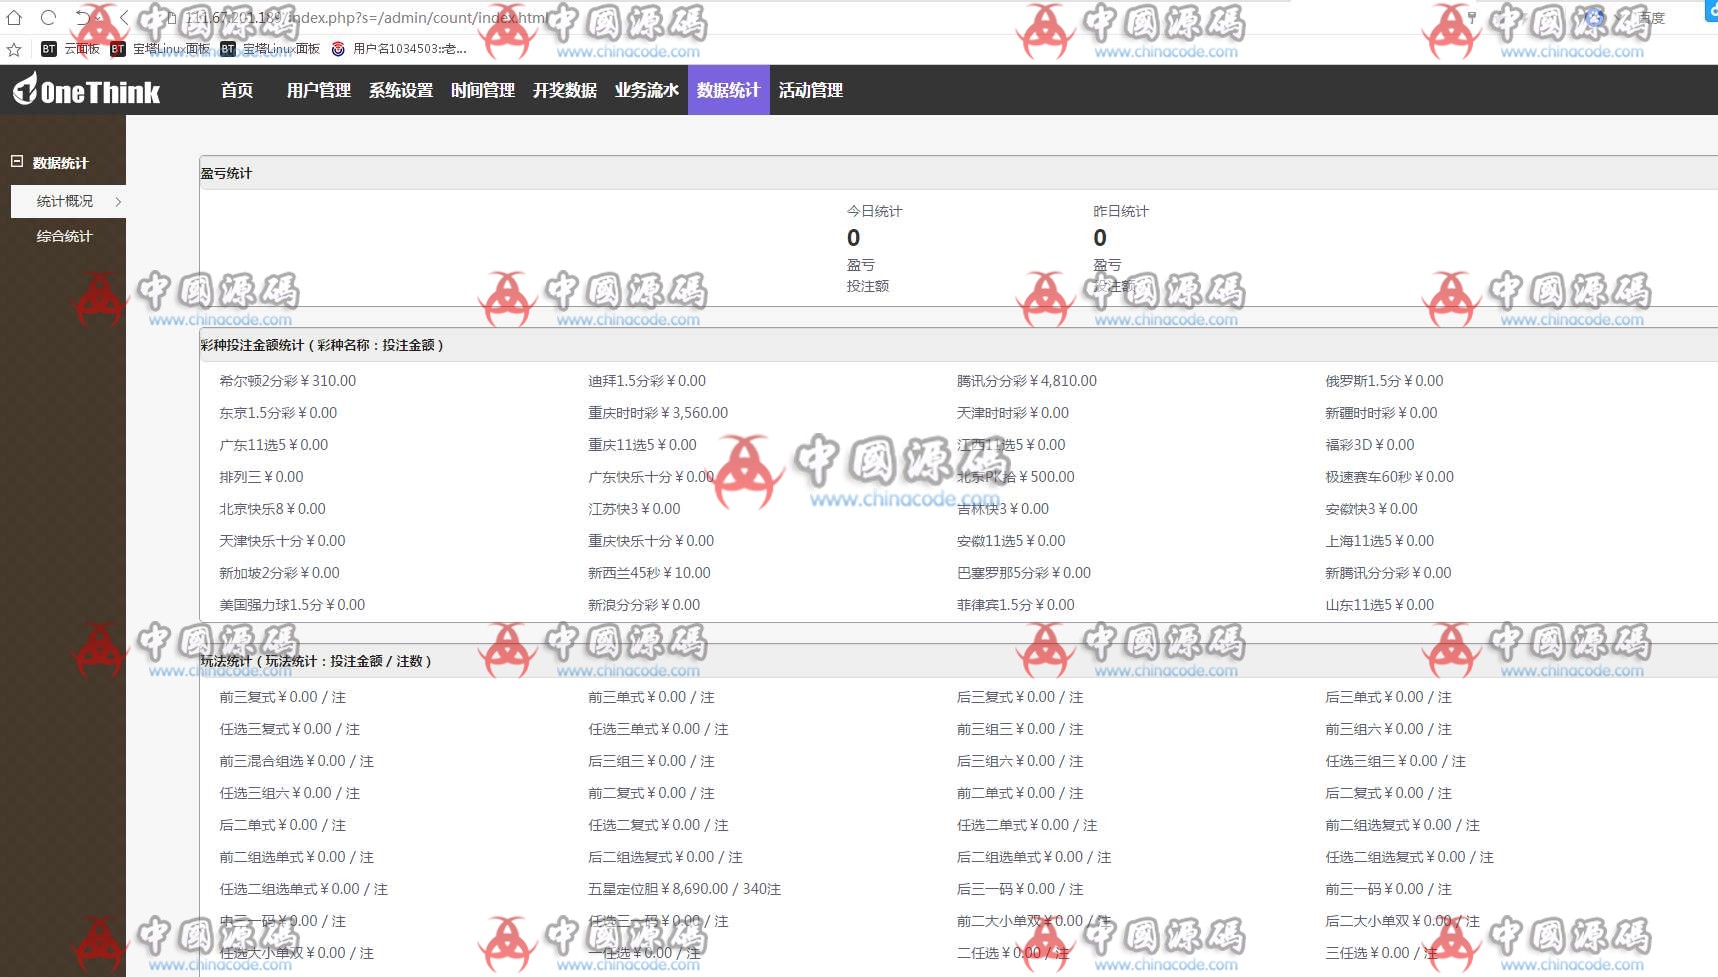Click the 玩法统计 section header

coord(958,661)
